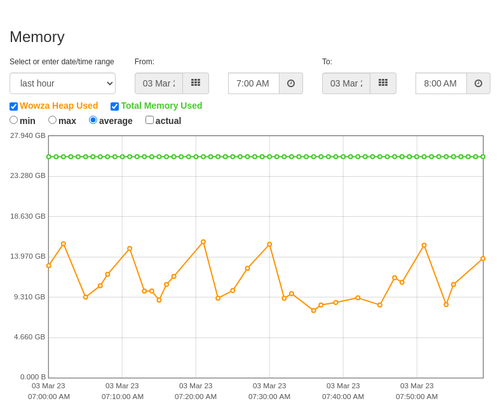
Task: Select the average radio button
Action: point(93,120)
